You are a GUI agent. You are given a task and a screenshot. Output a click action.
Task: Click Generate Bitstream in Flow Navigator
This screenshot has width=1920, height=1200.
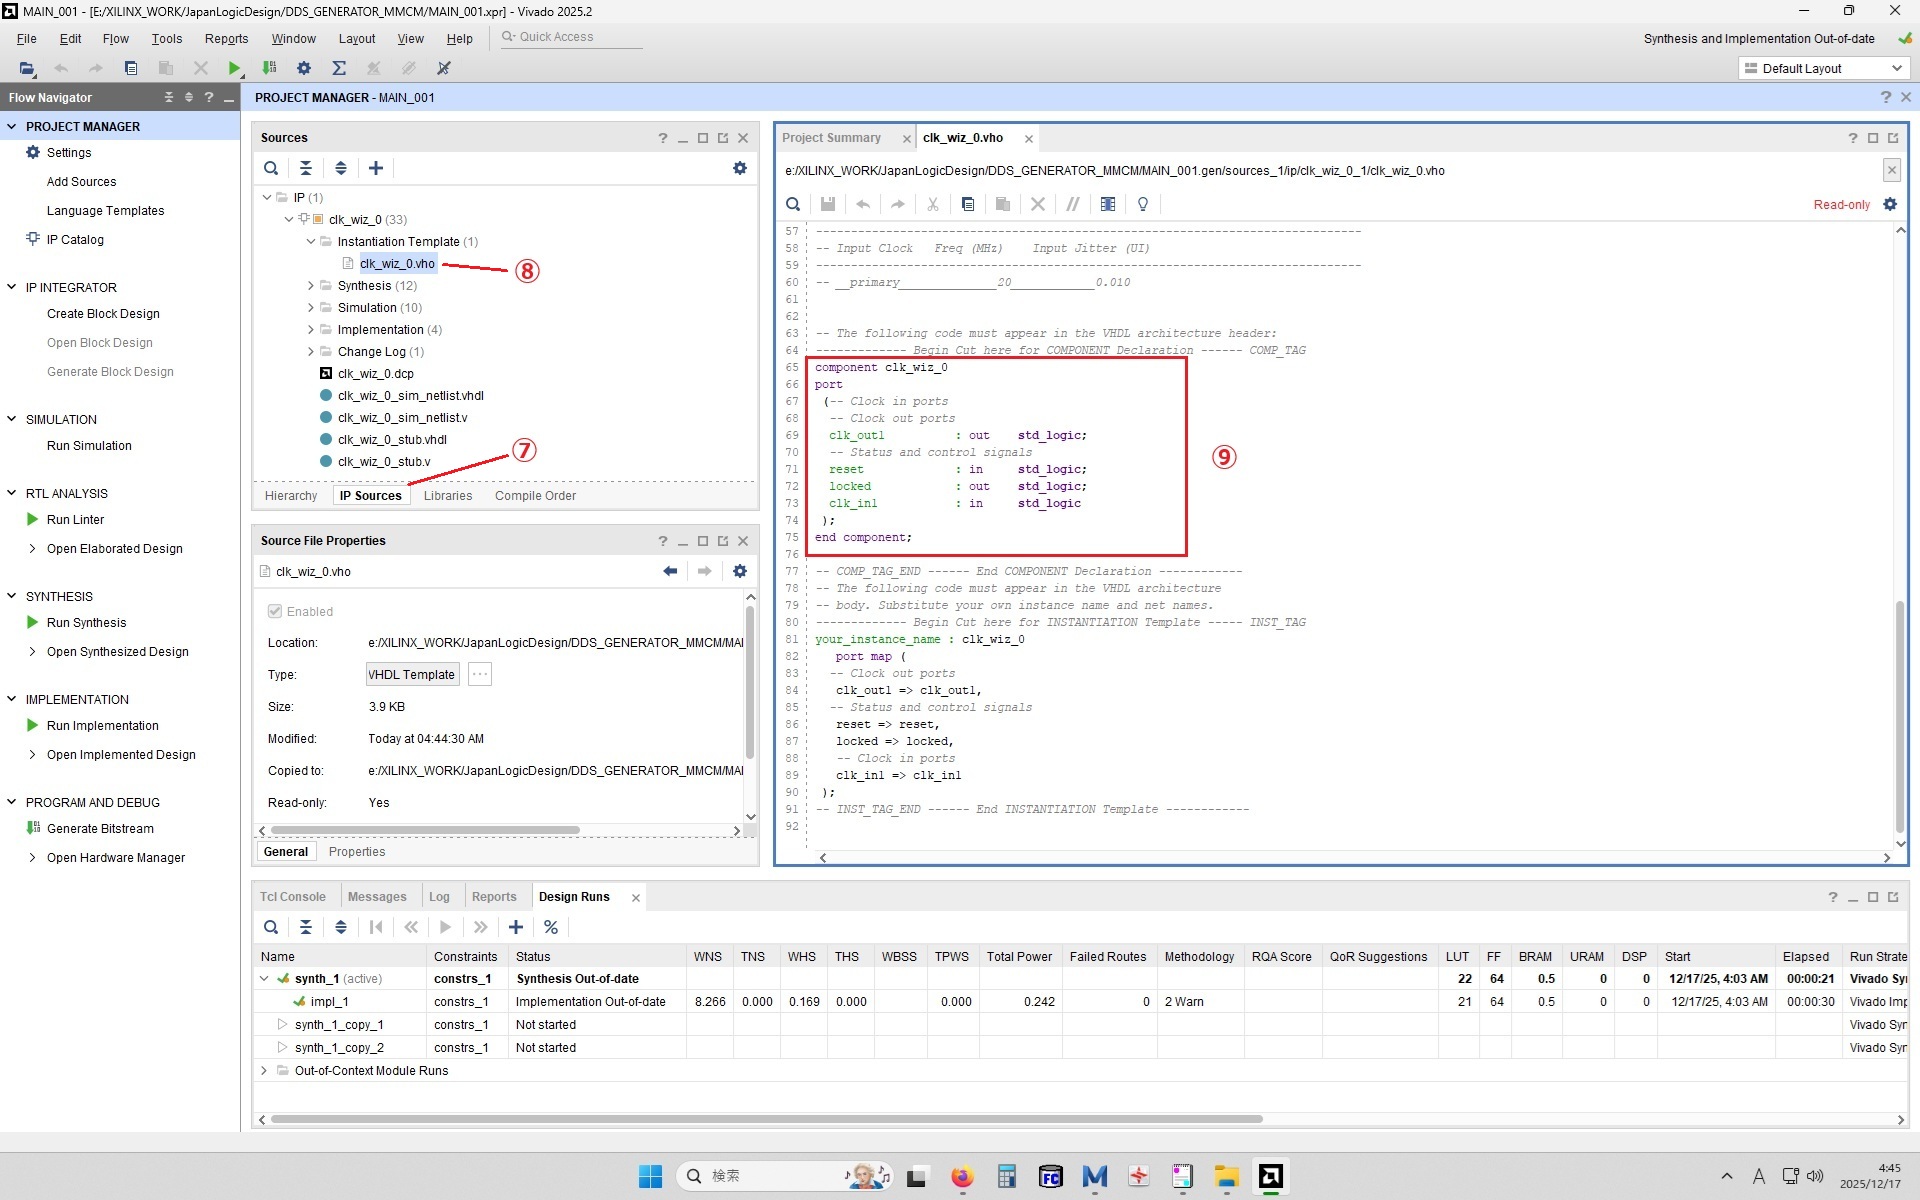100,829
